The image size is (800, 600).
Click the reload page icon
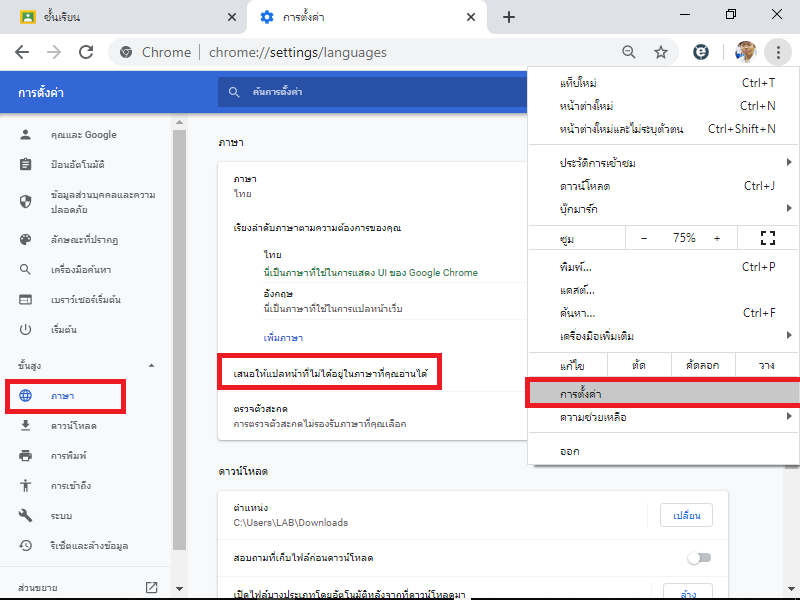pos(86,52)
